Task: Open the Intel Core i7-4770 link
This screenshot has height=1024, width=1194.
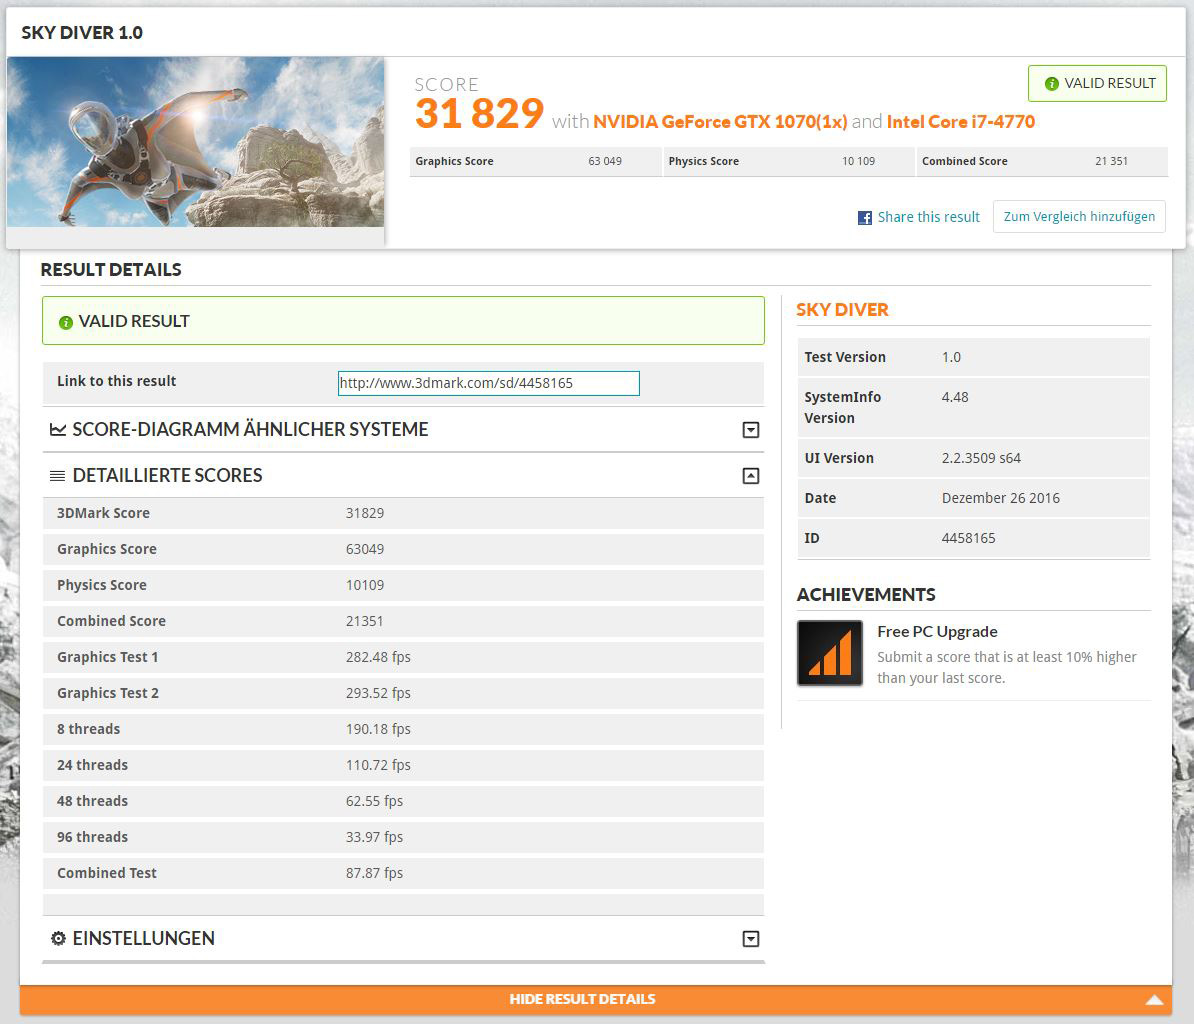Action: tap(960, 122)
